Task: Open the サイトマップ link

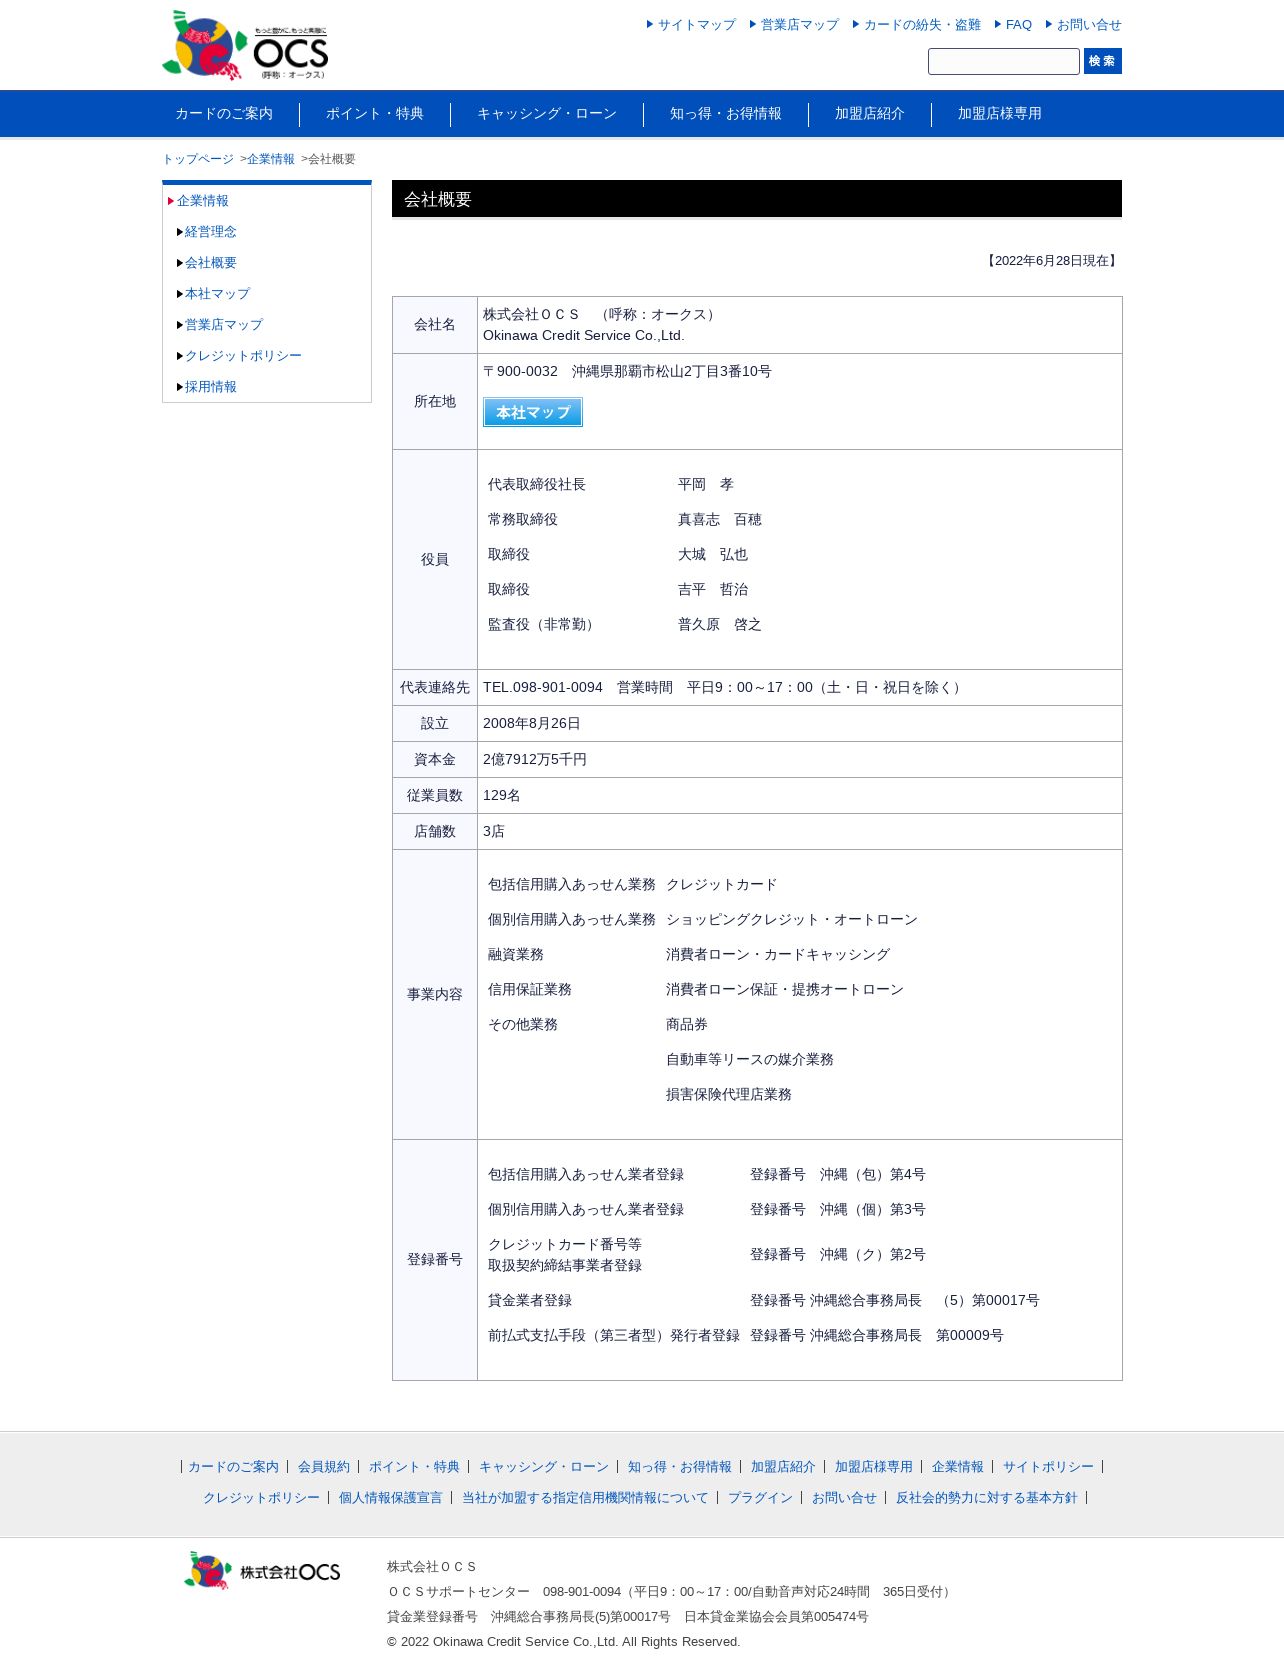Action: 697,25
